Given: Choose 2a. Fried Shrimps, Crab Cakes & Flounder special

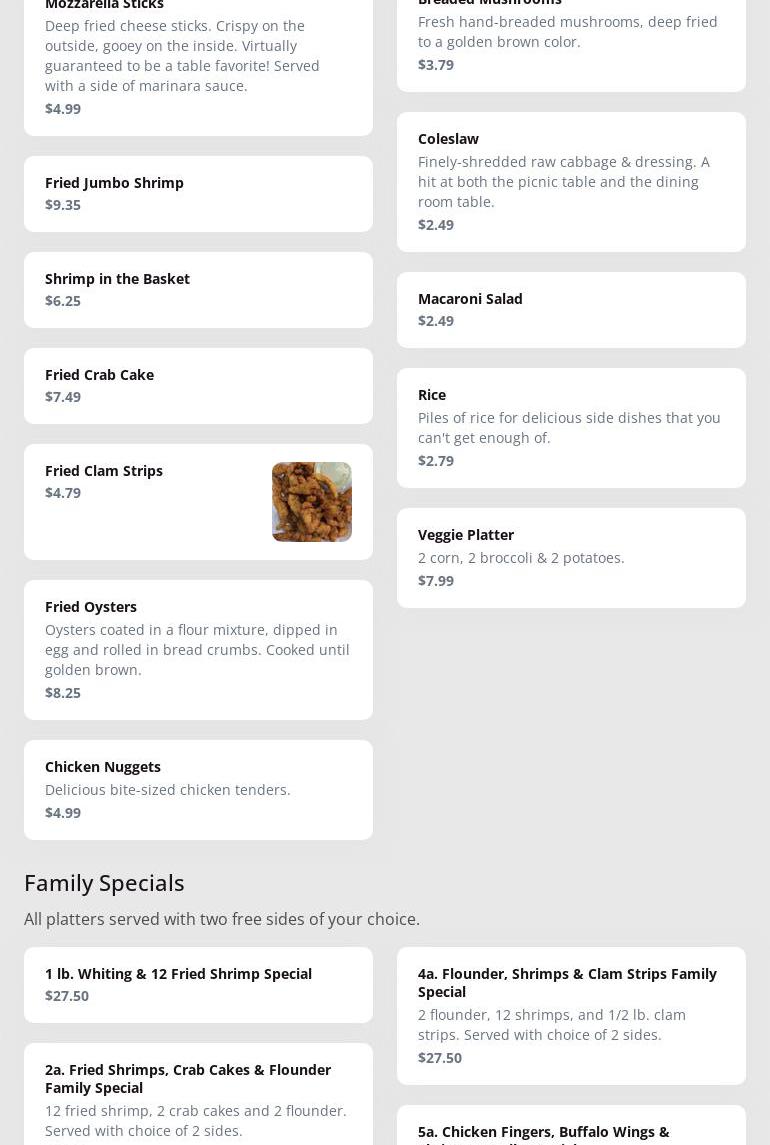Looking at the screenshot, I should click(198, 1095).
